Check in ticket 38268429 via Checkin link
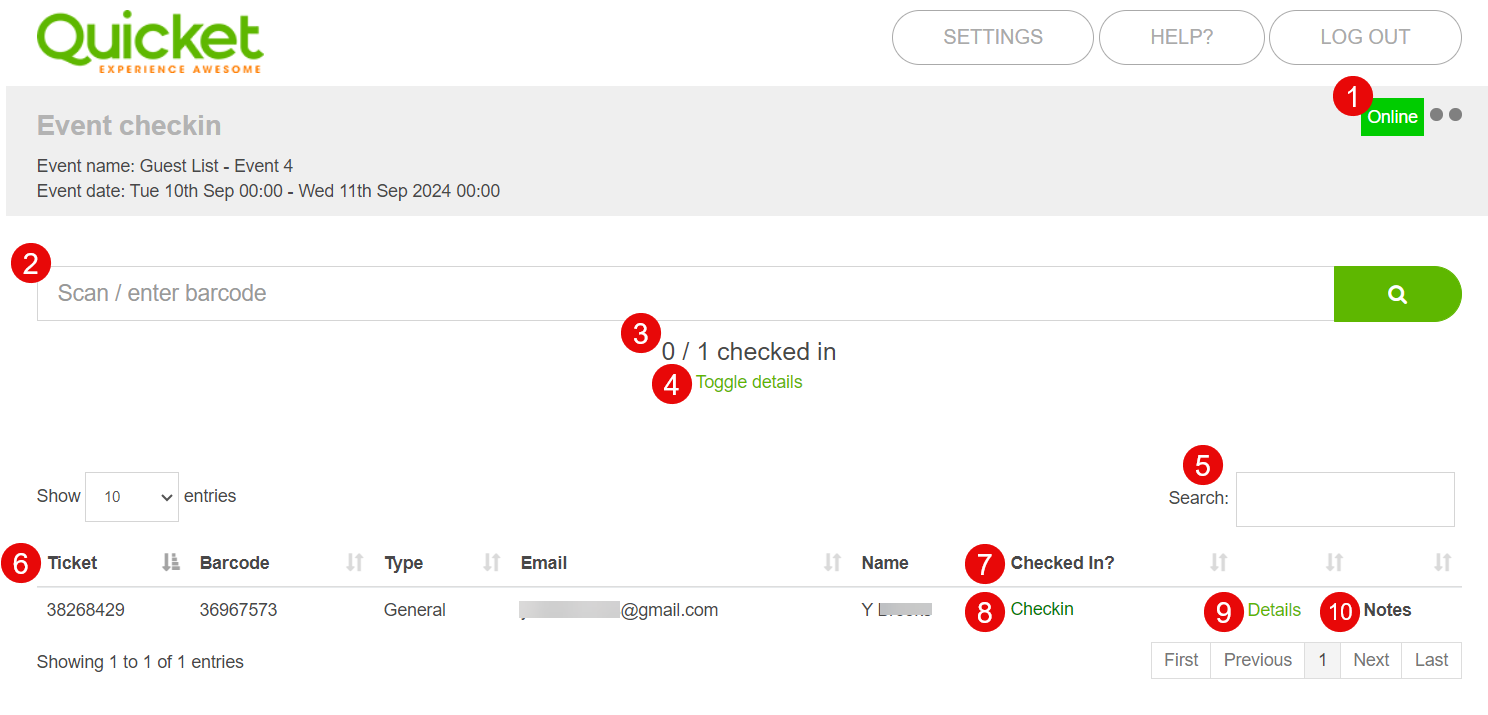1488x715 pixels. pyautogui.click(x=1042, y=609)
